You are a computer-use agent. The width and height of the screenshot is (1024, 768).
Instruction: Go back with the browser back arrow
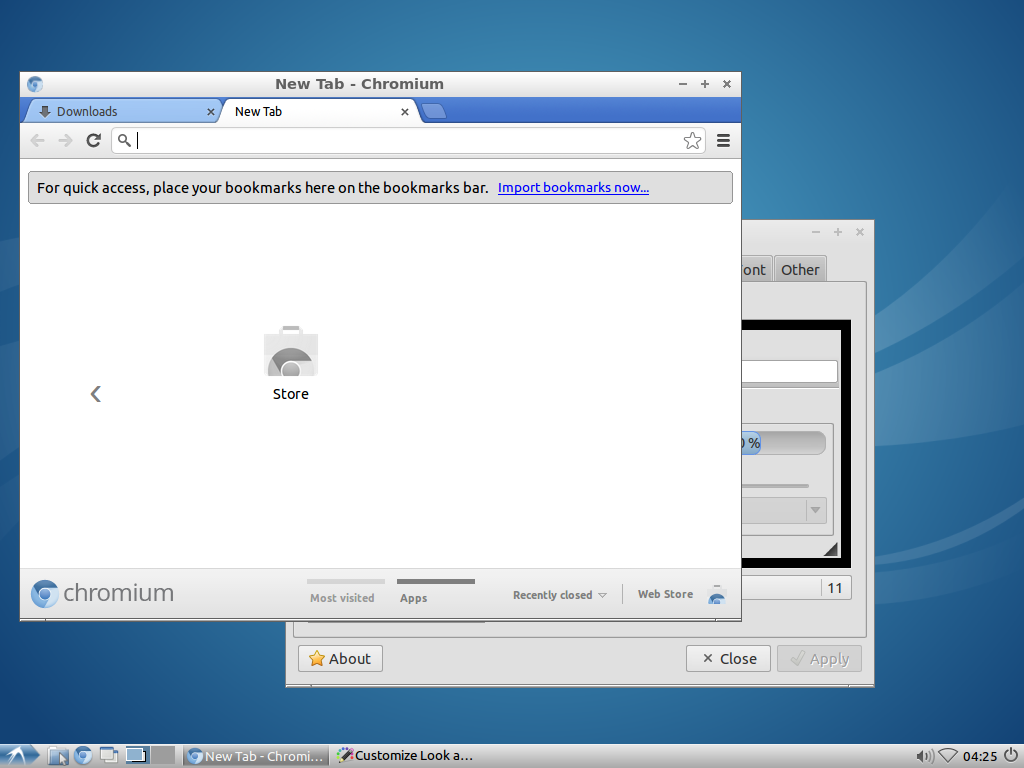click(x=38, y=140)
